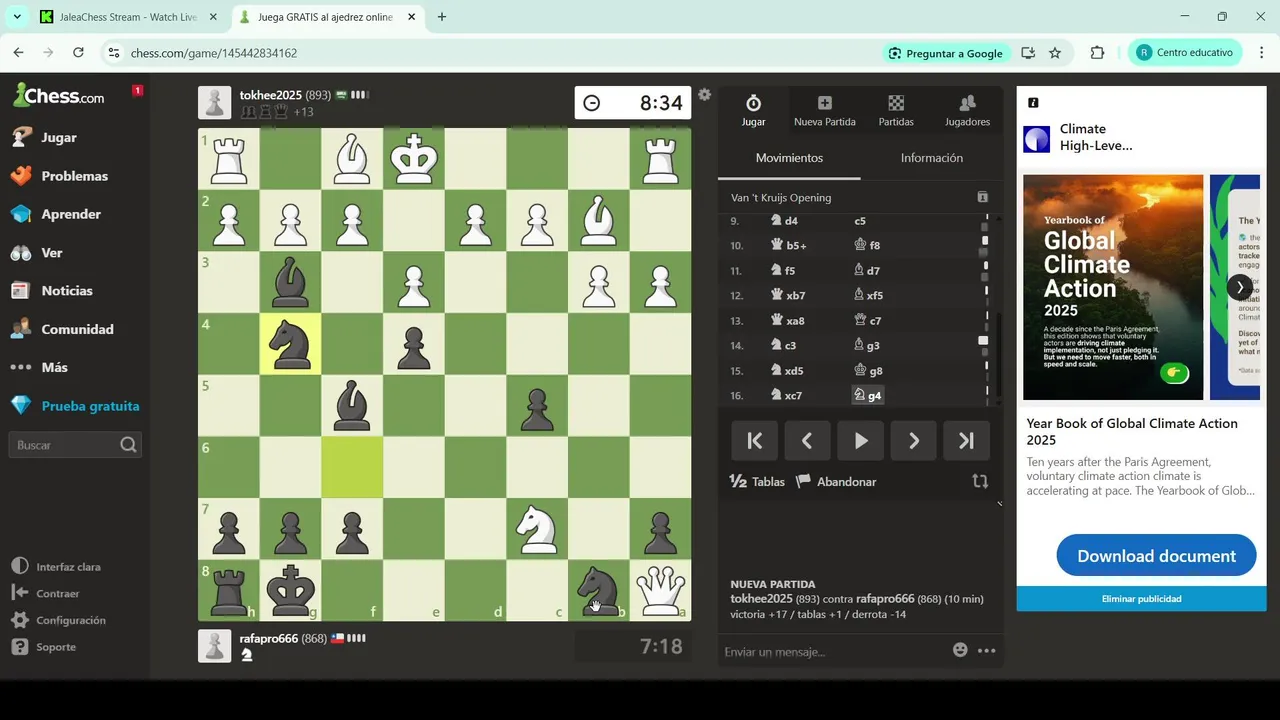Select move 16 g4
Screen dimensions: 1280x720
coord(868,396)
